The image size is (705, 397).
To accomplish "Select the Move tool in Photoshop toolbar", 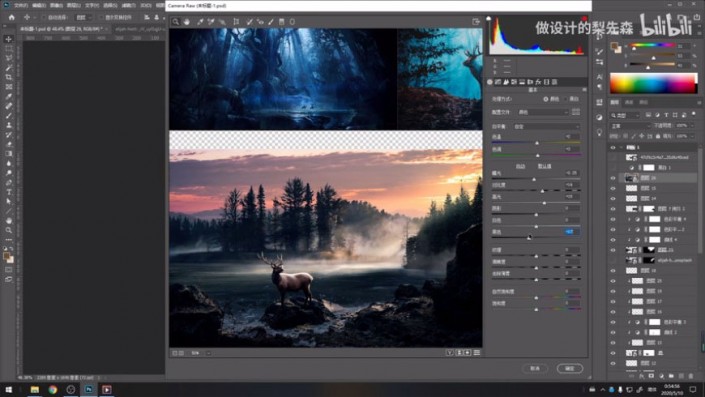I will 9,39.
